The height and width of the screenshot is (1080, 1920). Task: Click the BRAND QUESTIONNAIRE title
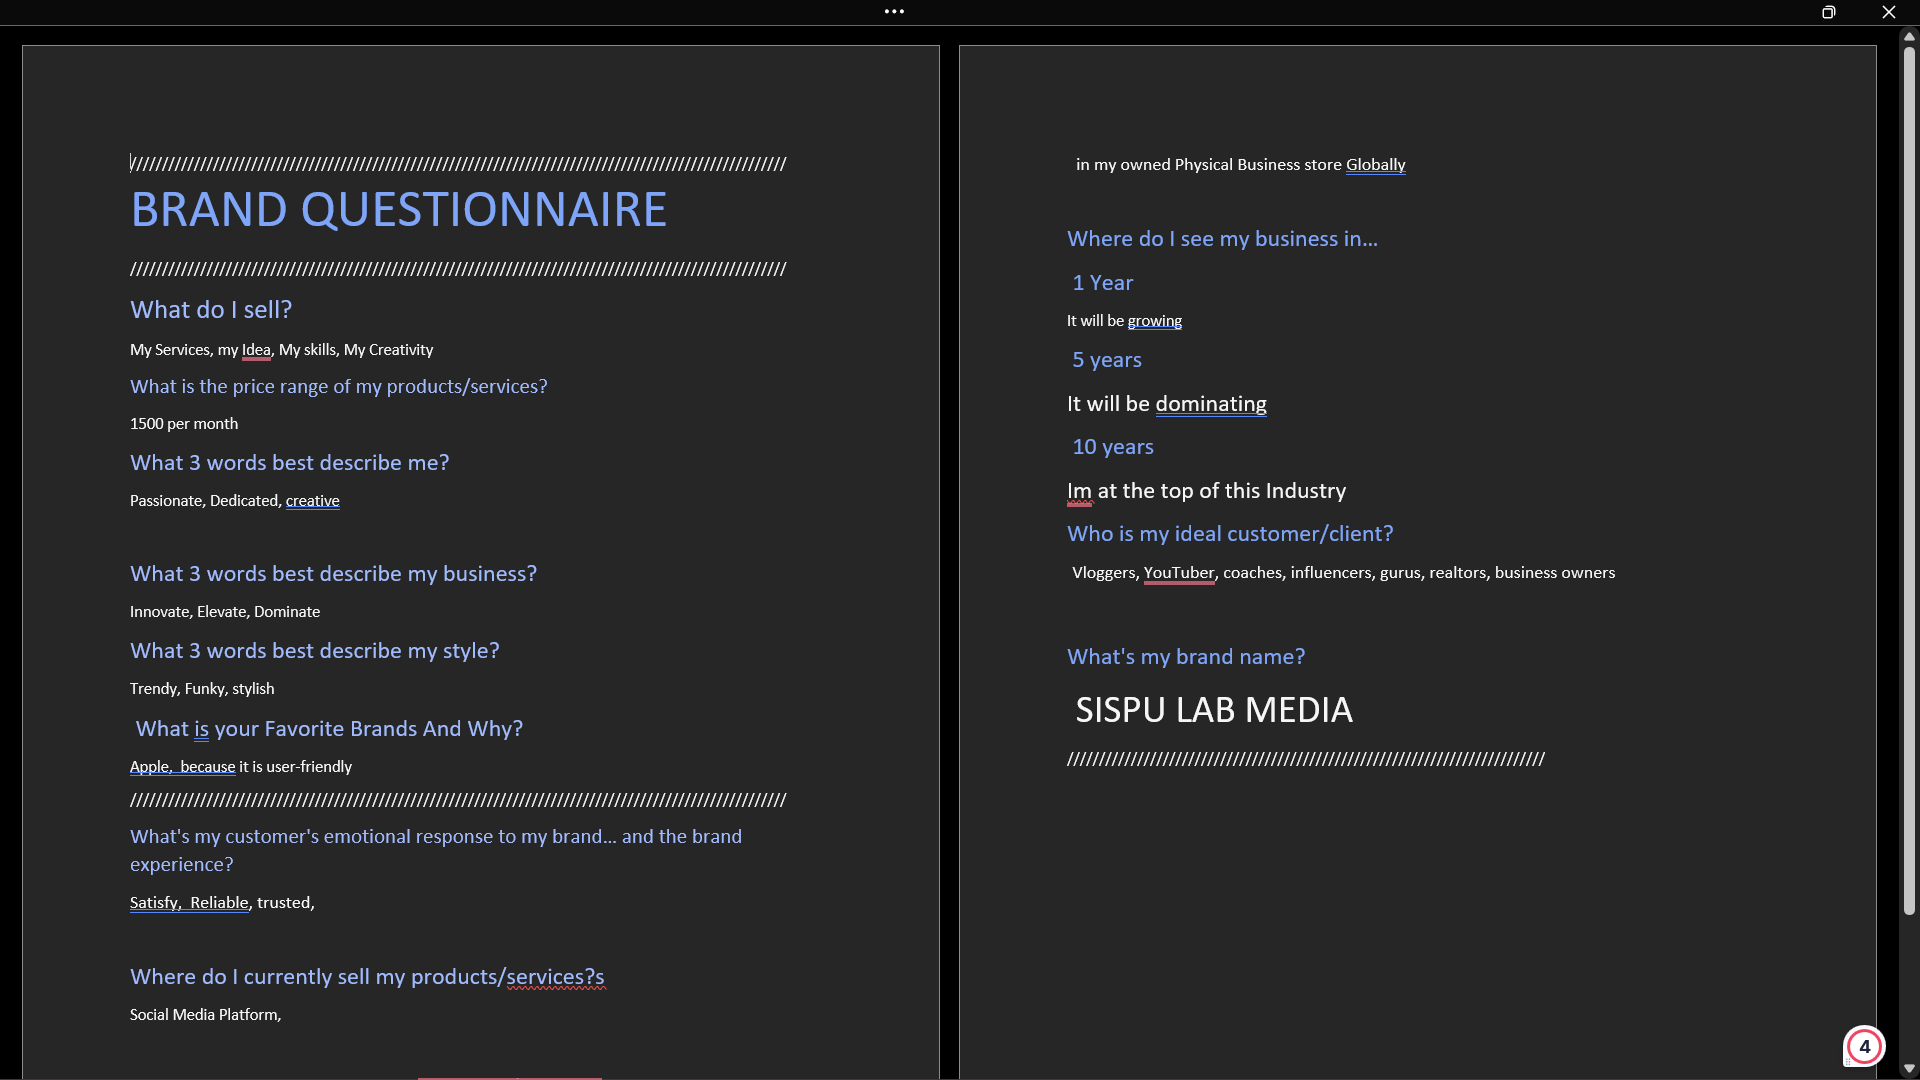[x=398, y=210]
